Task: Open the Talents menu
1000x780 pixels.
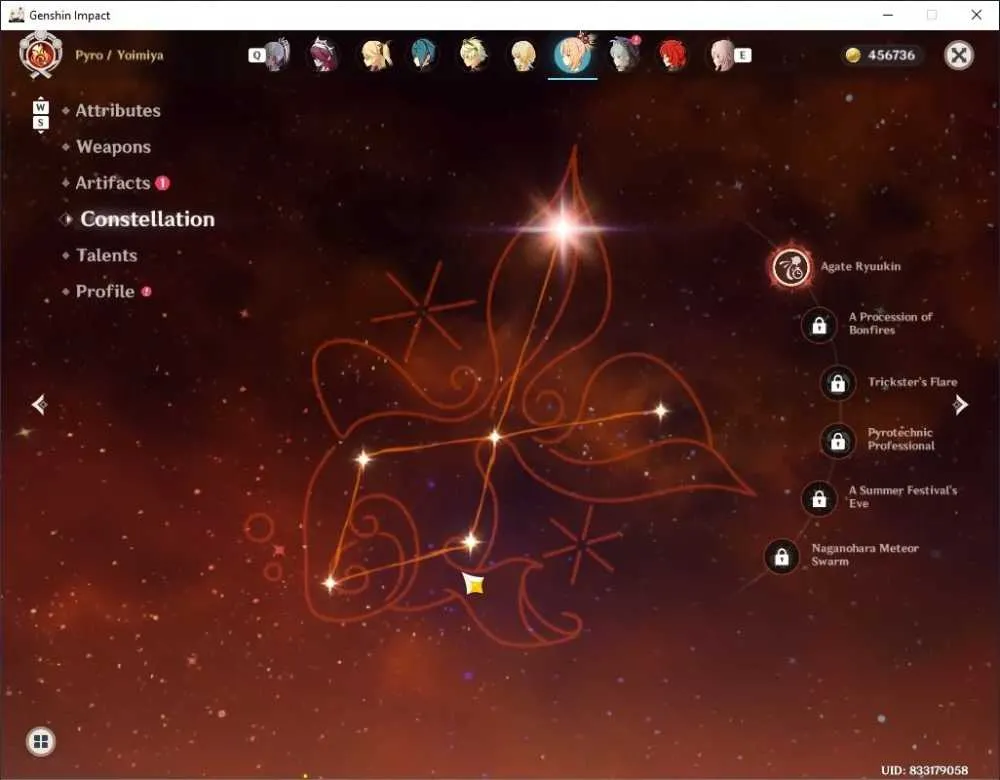Action: point(107,255)
